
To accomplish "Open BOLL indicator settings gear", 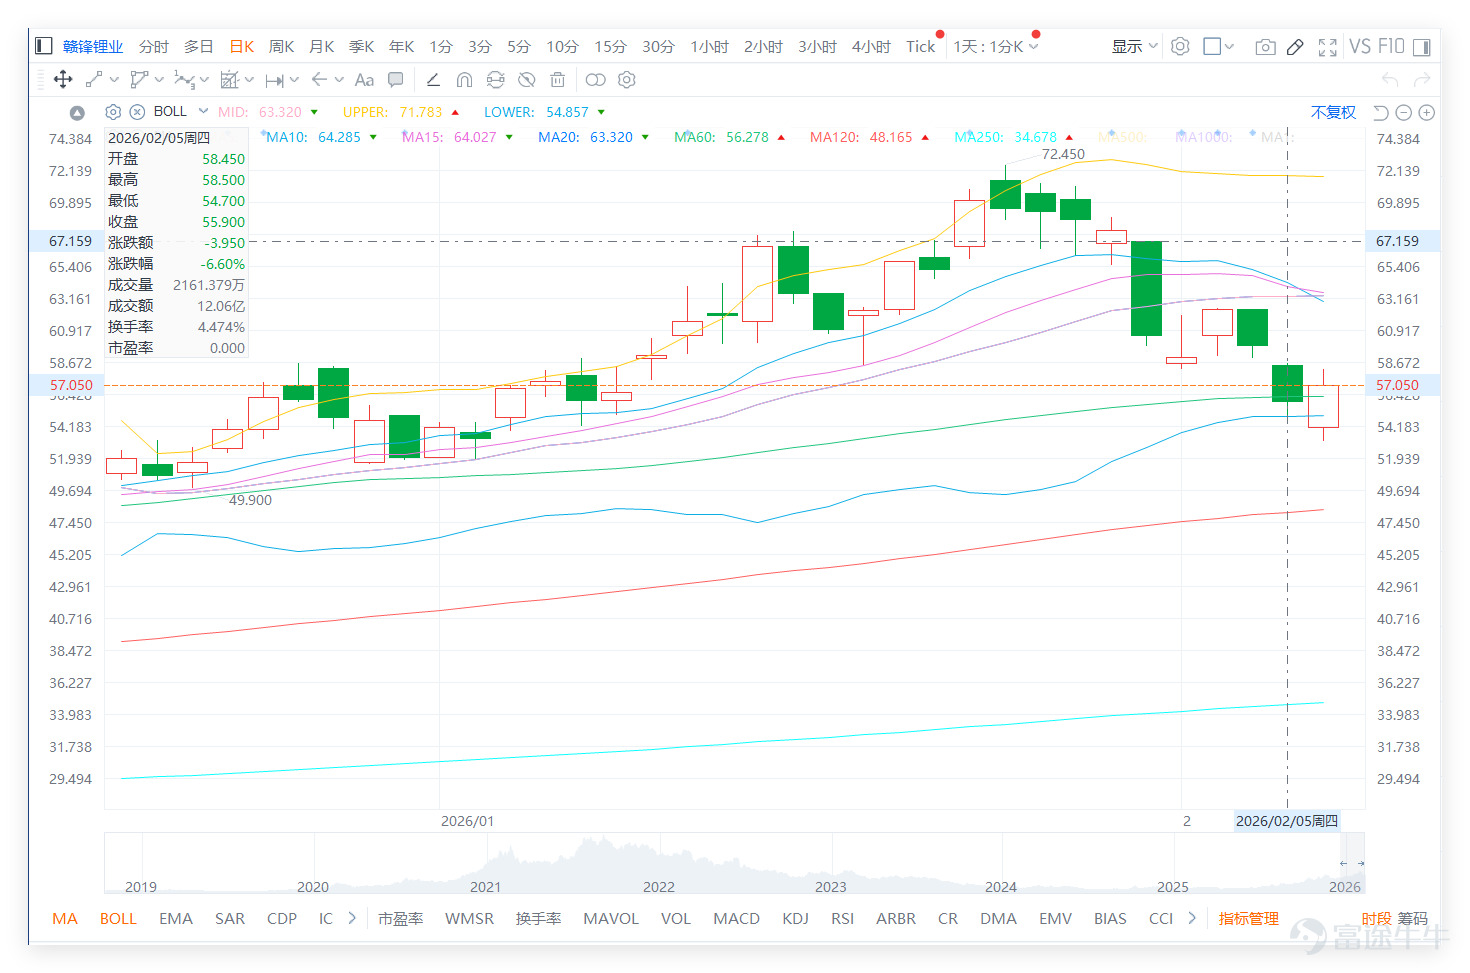I will pyautogui.click(x=113, y=112).
